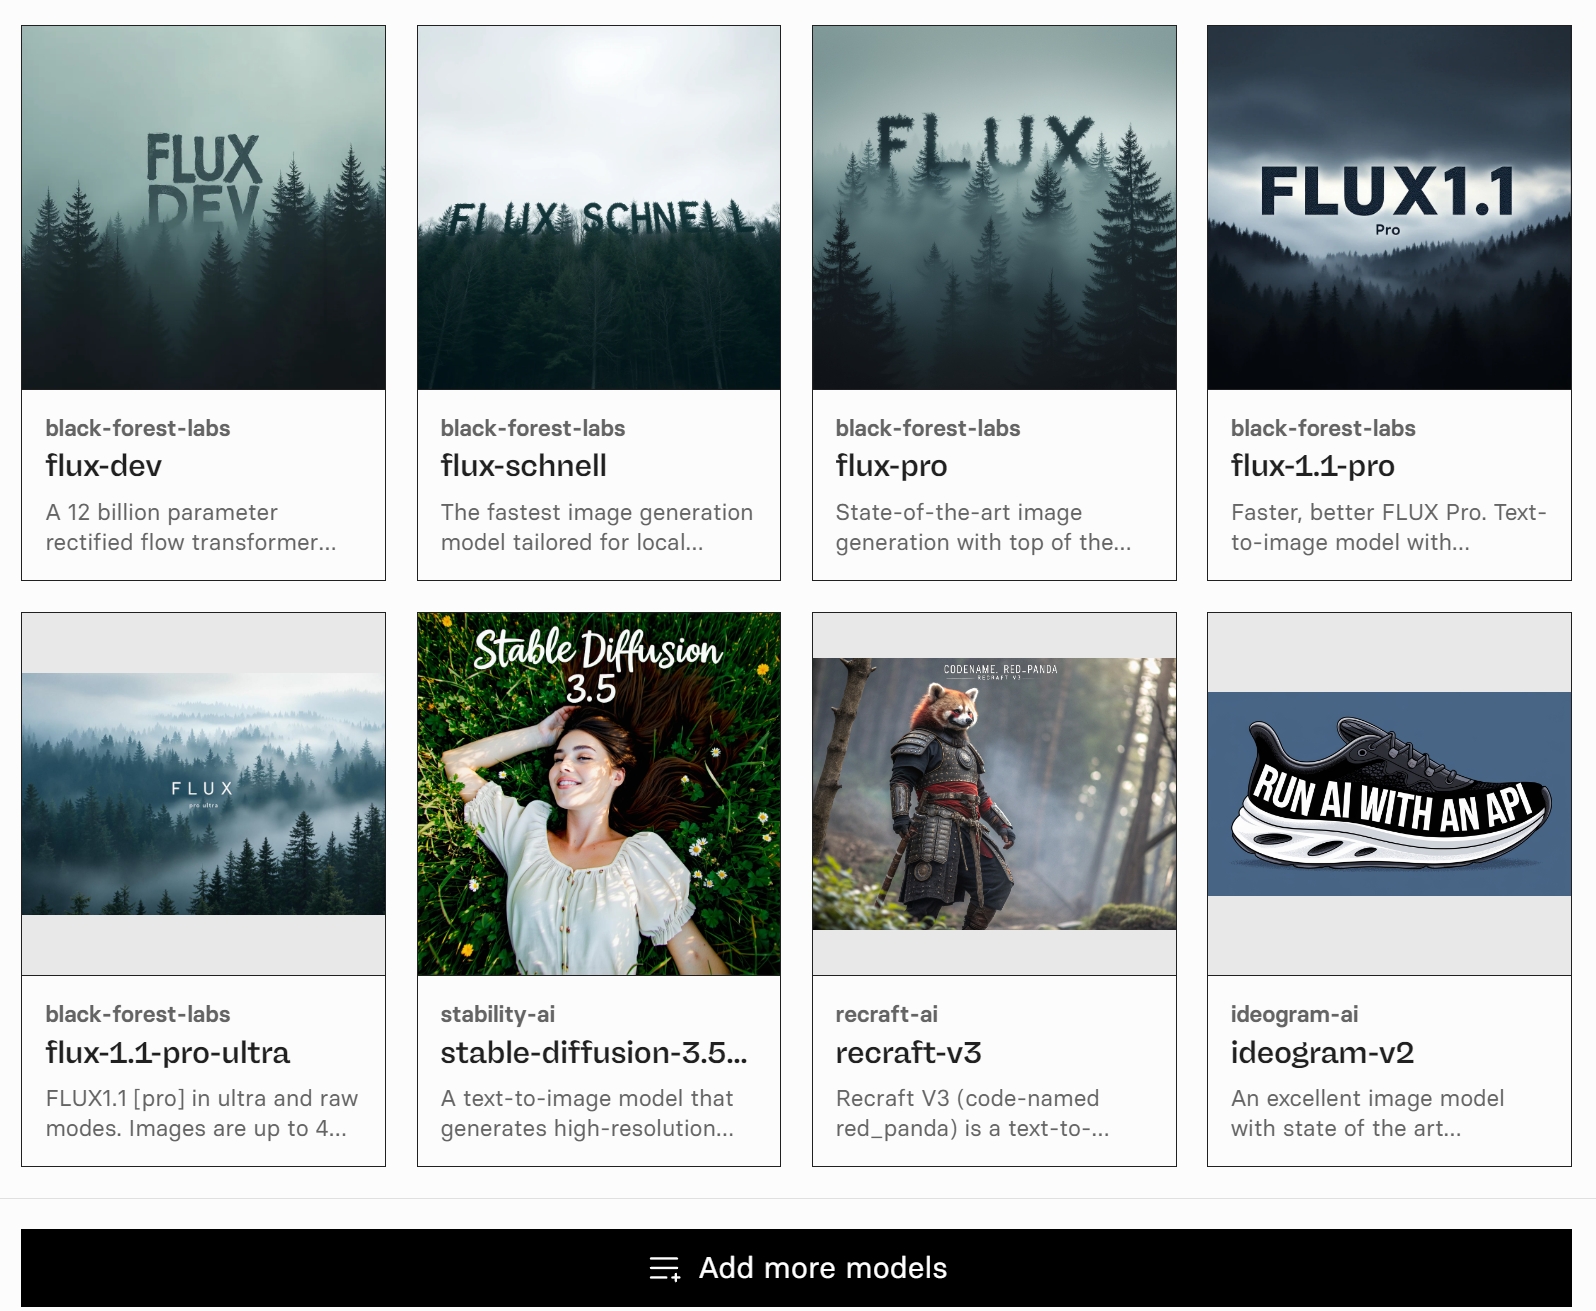
Task: Open the red panda samurai thumbnail
Action: point(994,794)
